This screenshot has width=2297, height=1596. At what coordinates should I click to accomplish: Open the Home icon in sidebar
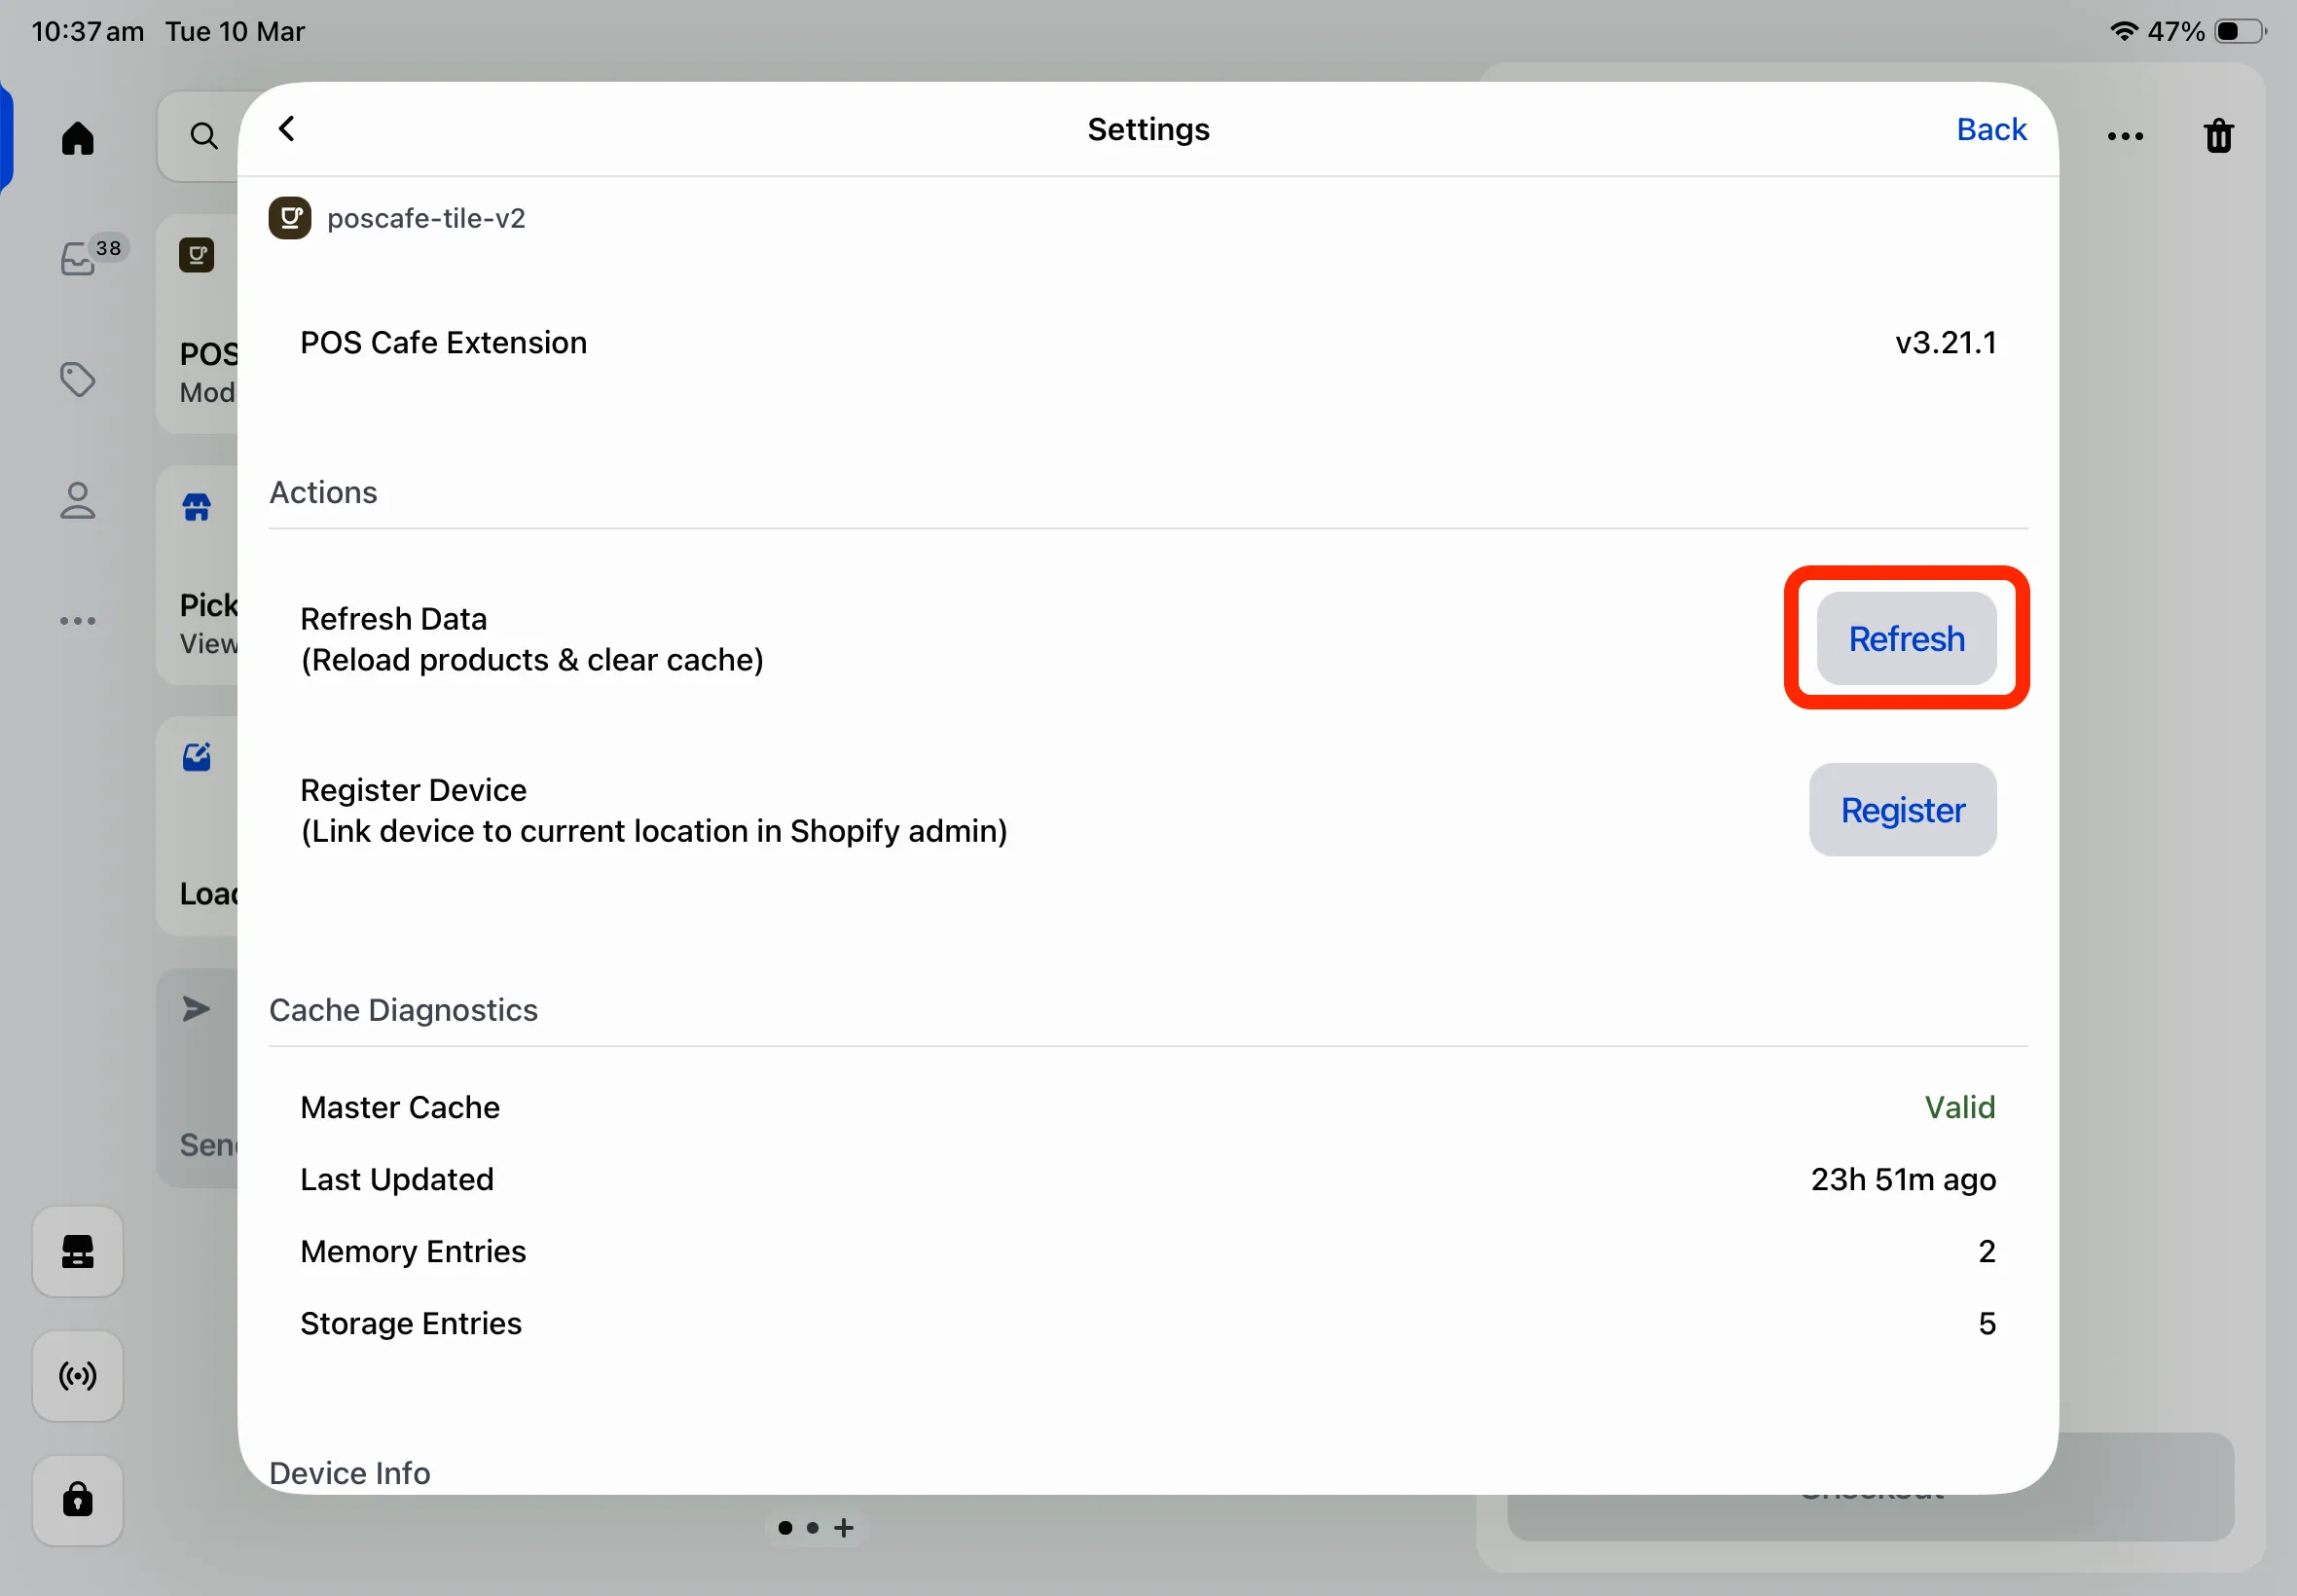pos(78,137)
